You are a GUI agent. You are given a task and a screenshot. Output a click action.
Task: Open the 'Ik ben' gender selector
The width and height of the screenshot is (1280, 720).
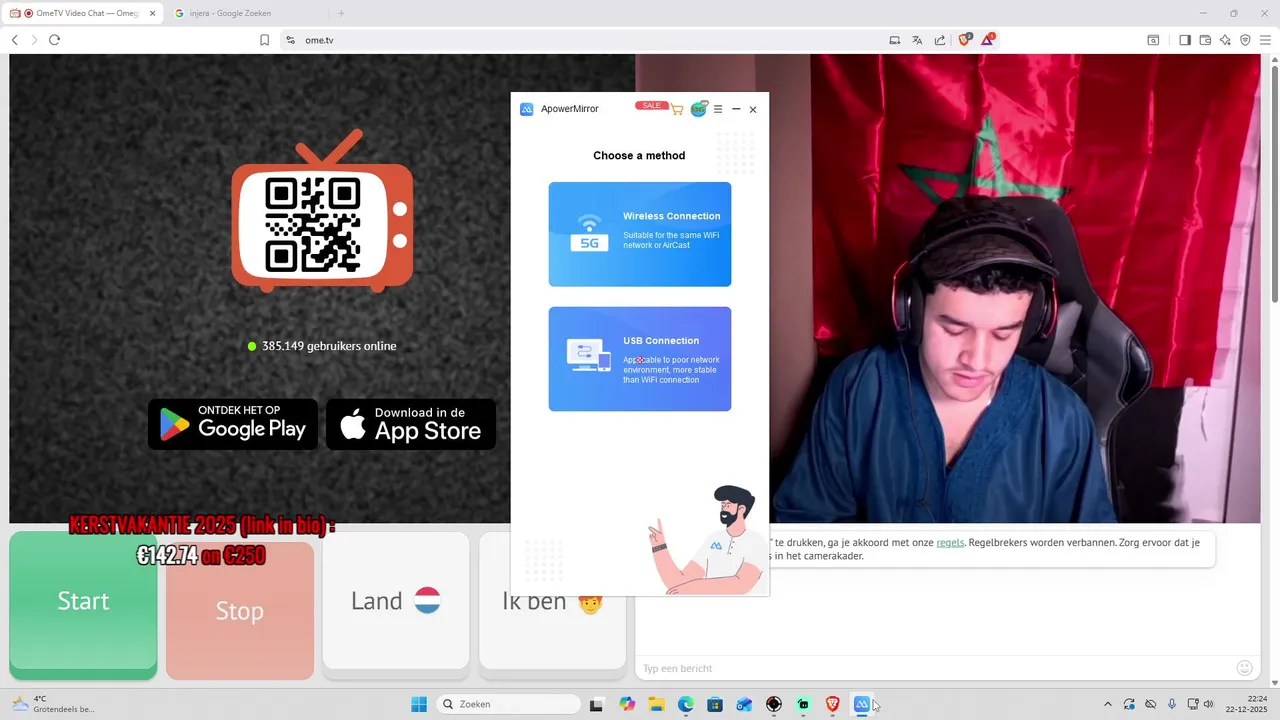[x=553, y=601]
